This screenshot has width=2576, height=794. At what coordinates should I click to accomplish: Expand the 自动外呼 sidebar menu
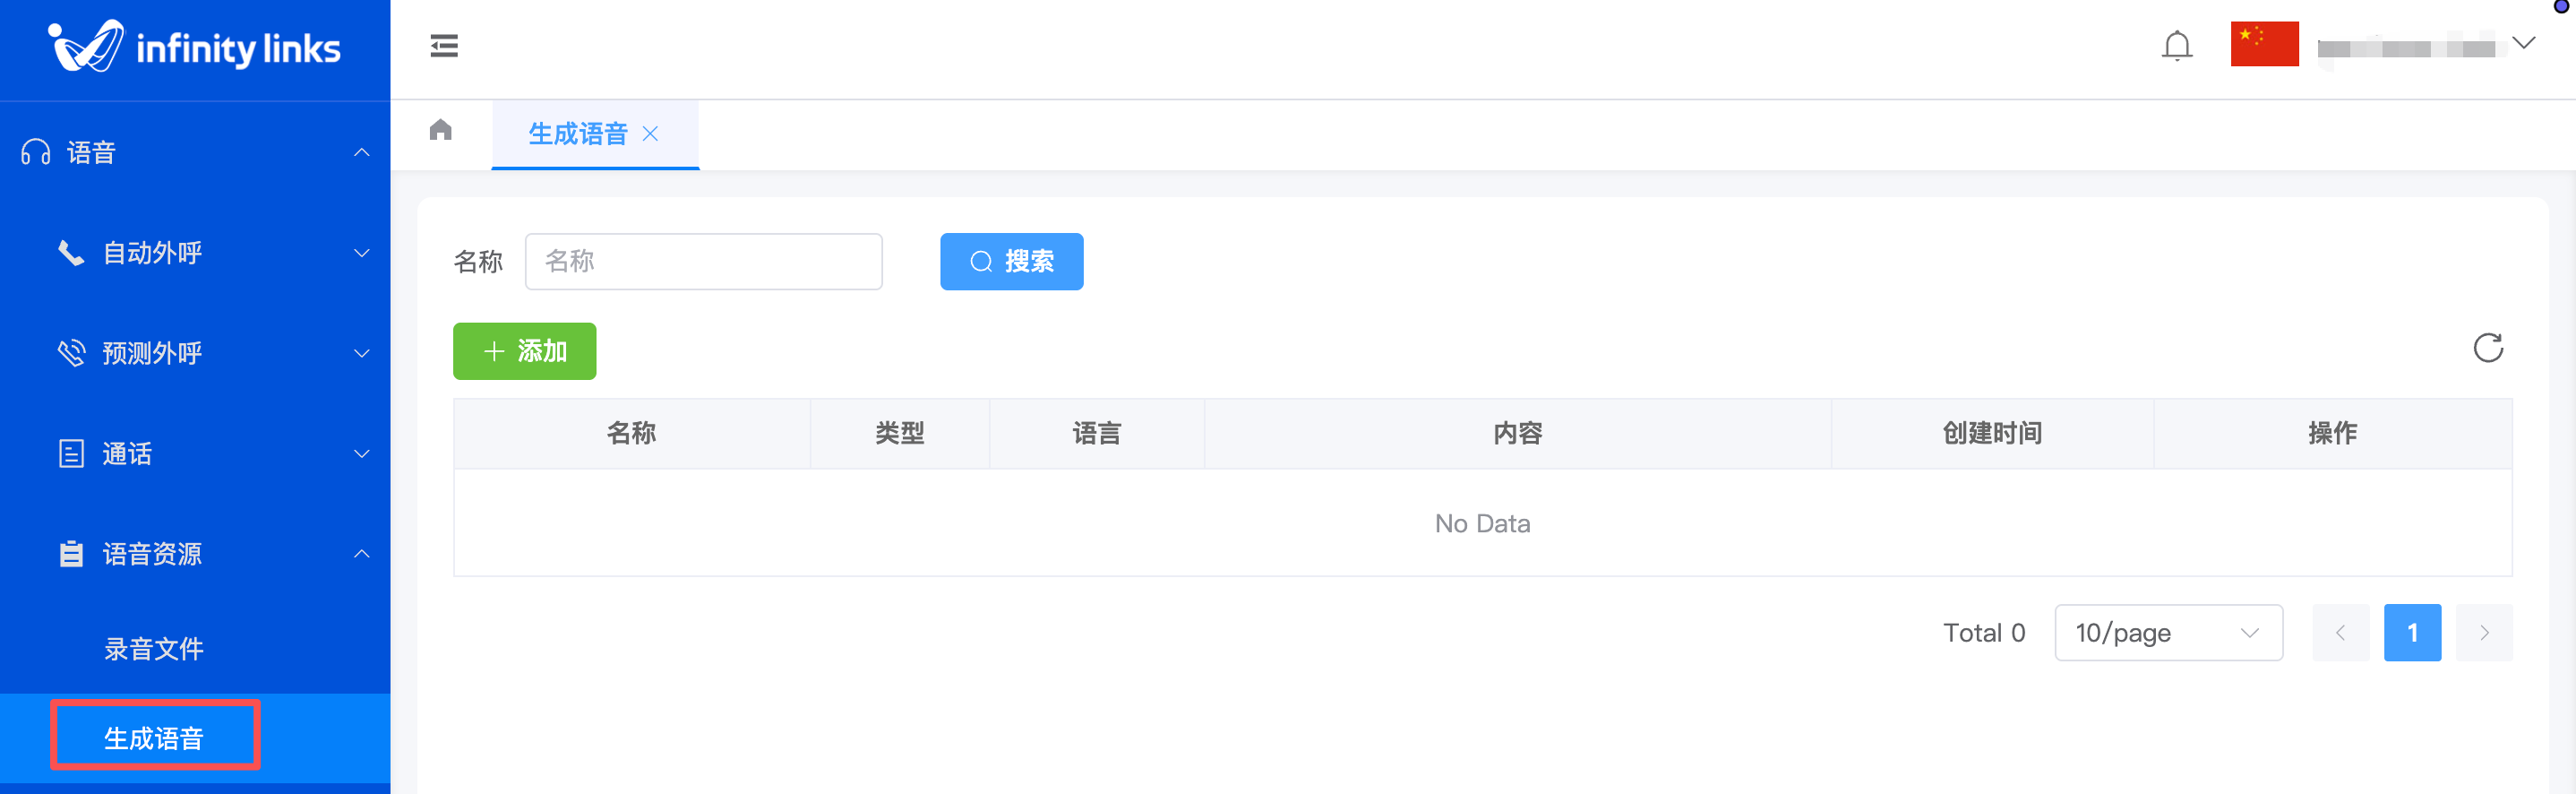[x=195, y=253]
